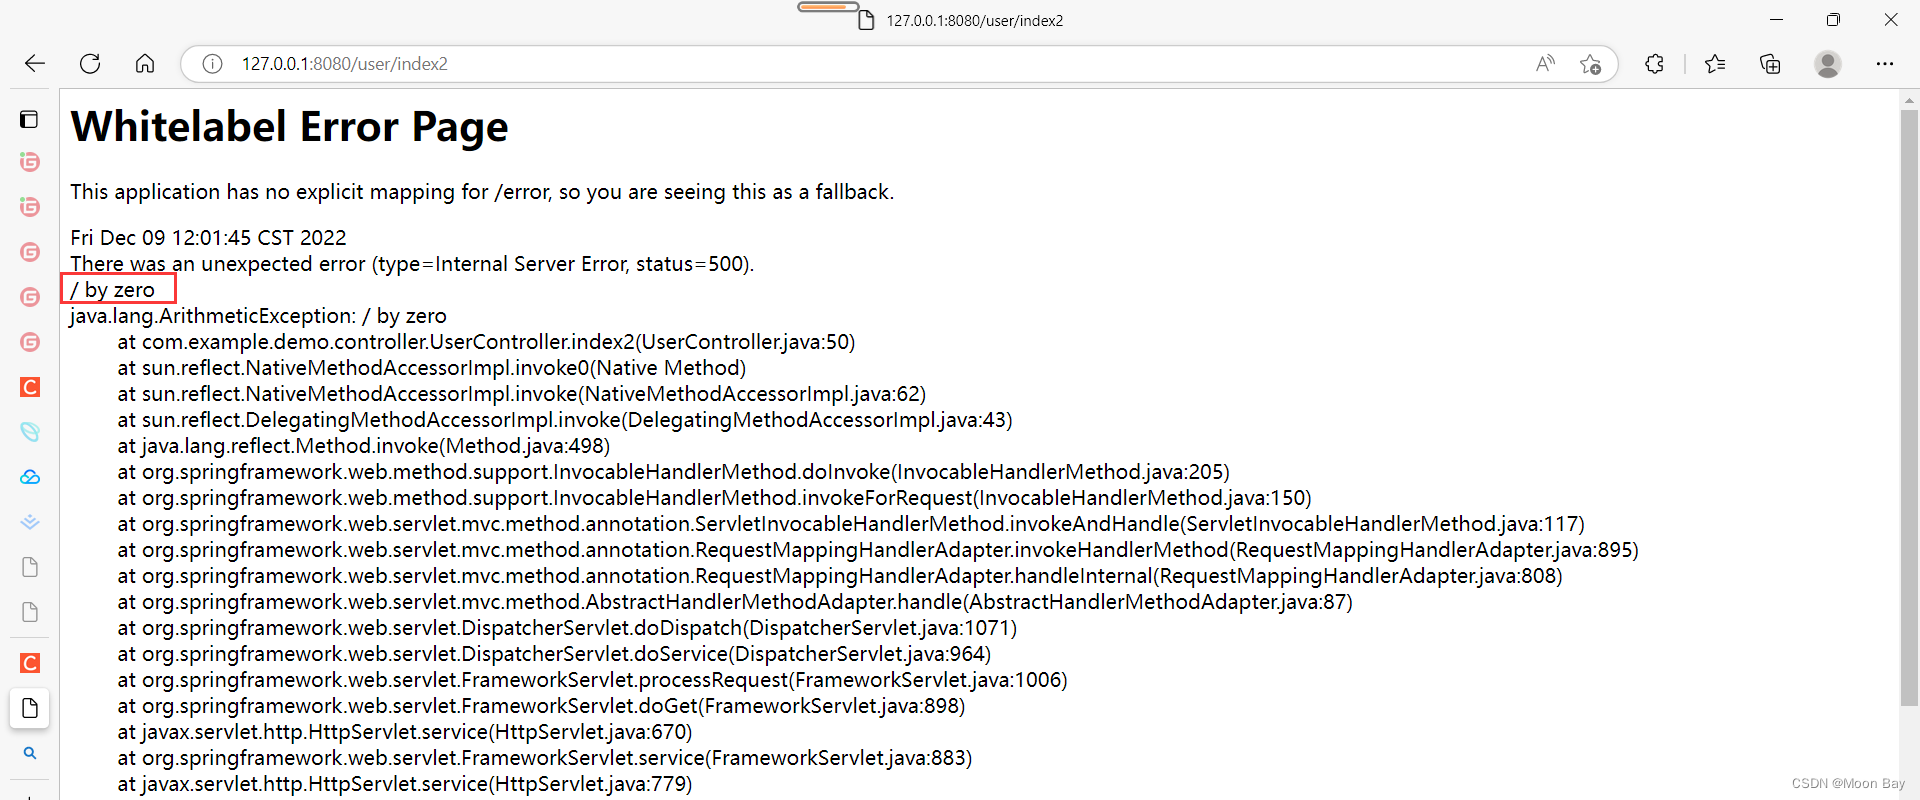
Task: Switch to the blue cloud icon tab
Action: tap(30, 477)
